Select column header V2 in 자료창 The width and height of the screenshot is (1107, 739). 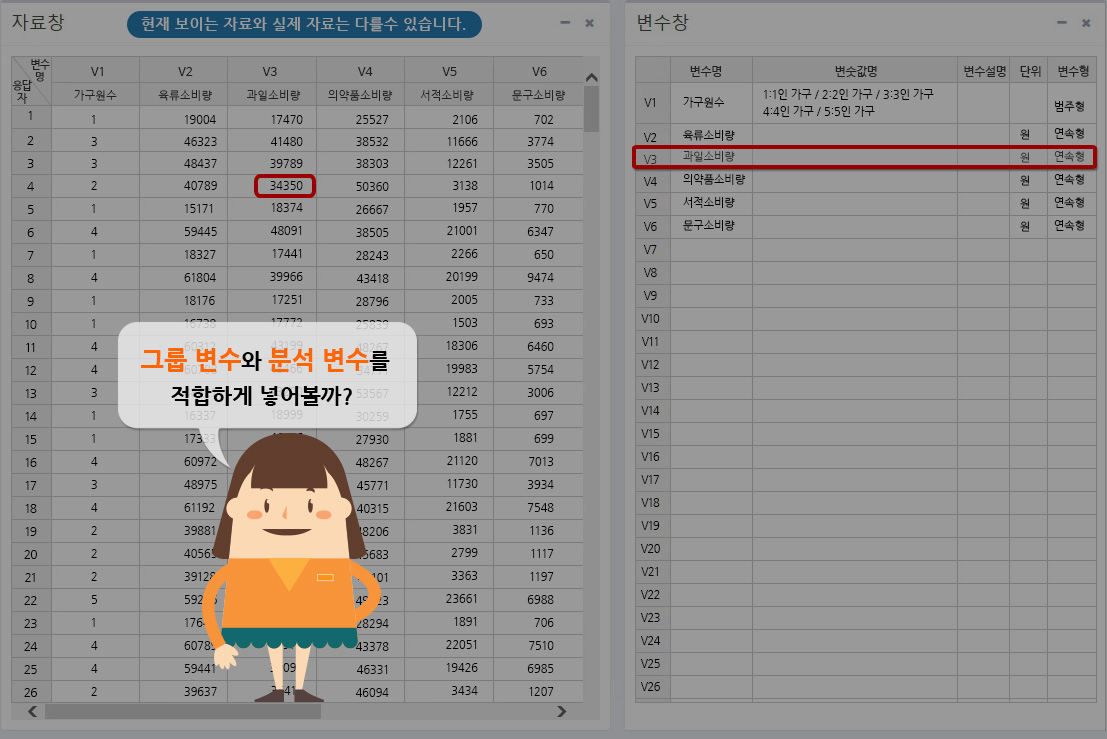coord(185,71)
